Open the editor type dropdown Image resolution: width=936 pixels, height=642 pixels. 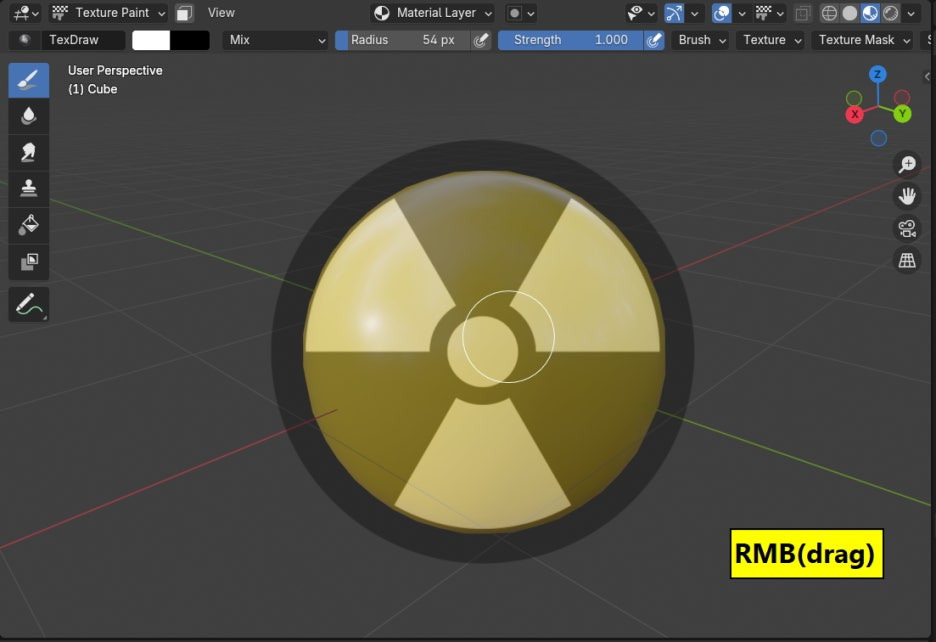(x=26, y=13)
